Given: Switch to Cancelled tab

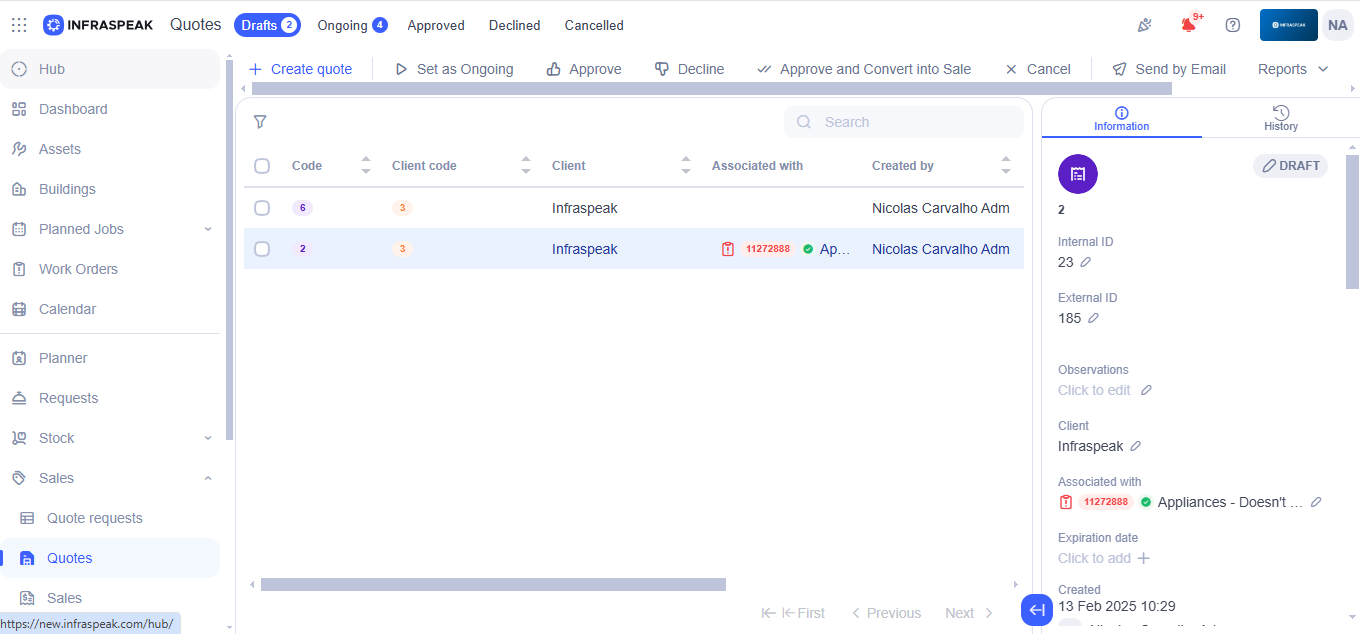Looking at the screenshot, I should [594, 25].
